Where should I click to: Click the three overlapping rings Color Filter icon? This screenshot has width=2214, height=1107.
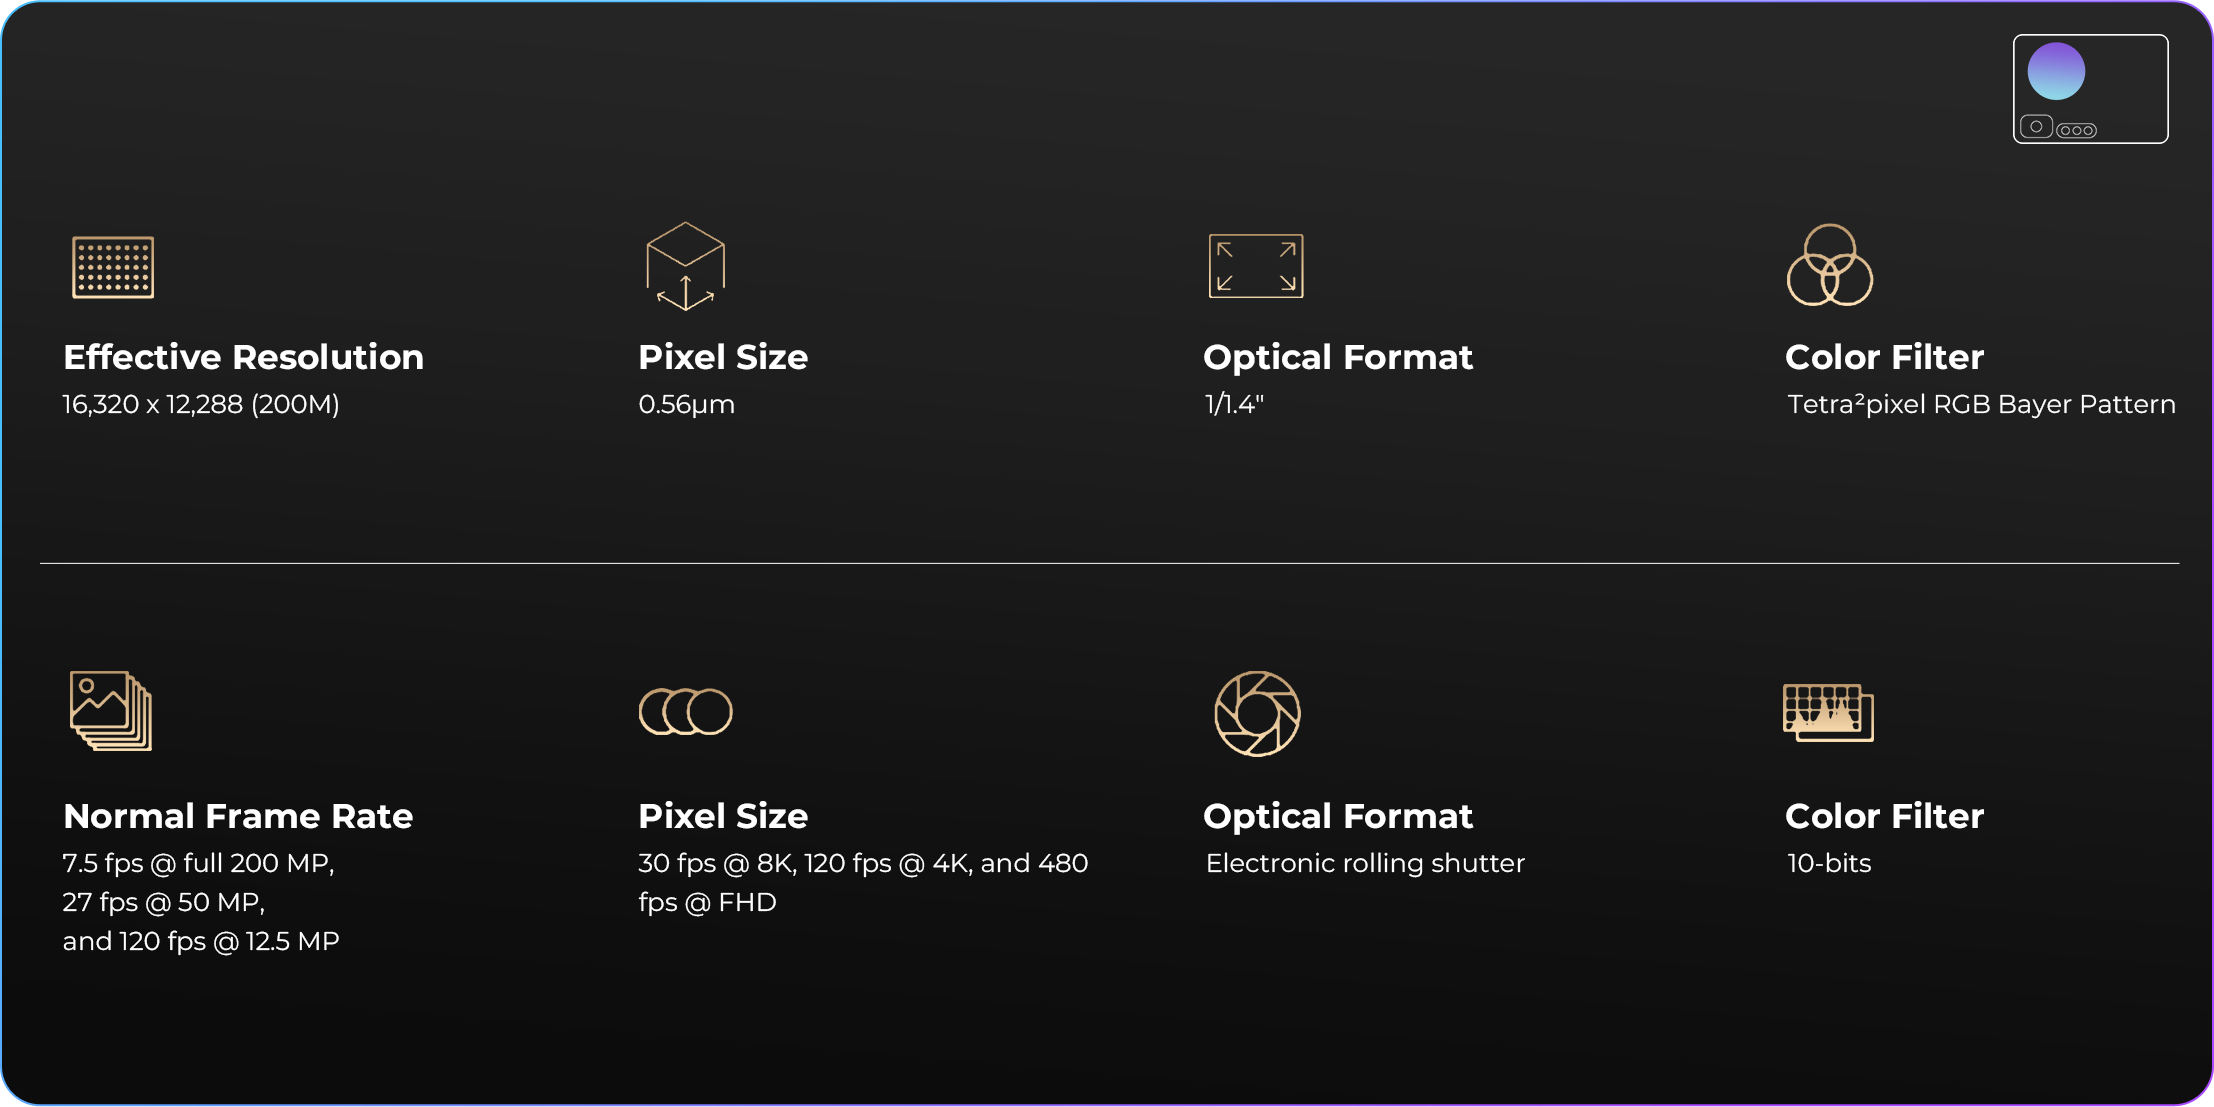click(1829, 265)
